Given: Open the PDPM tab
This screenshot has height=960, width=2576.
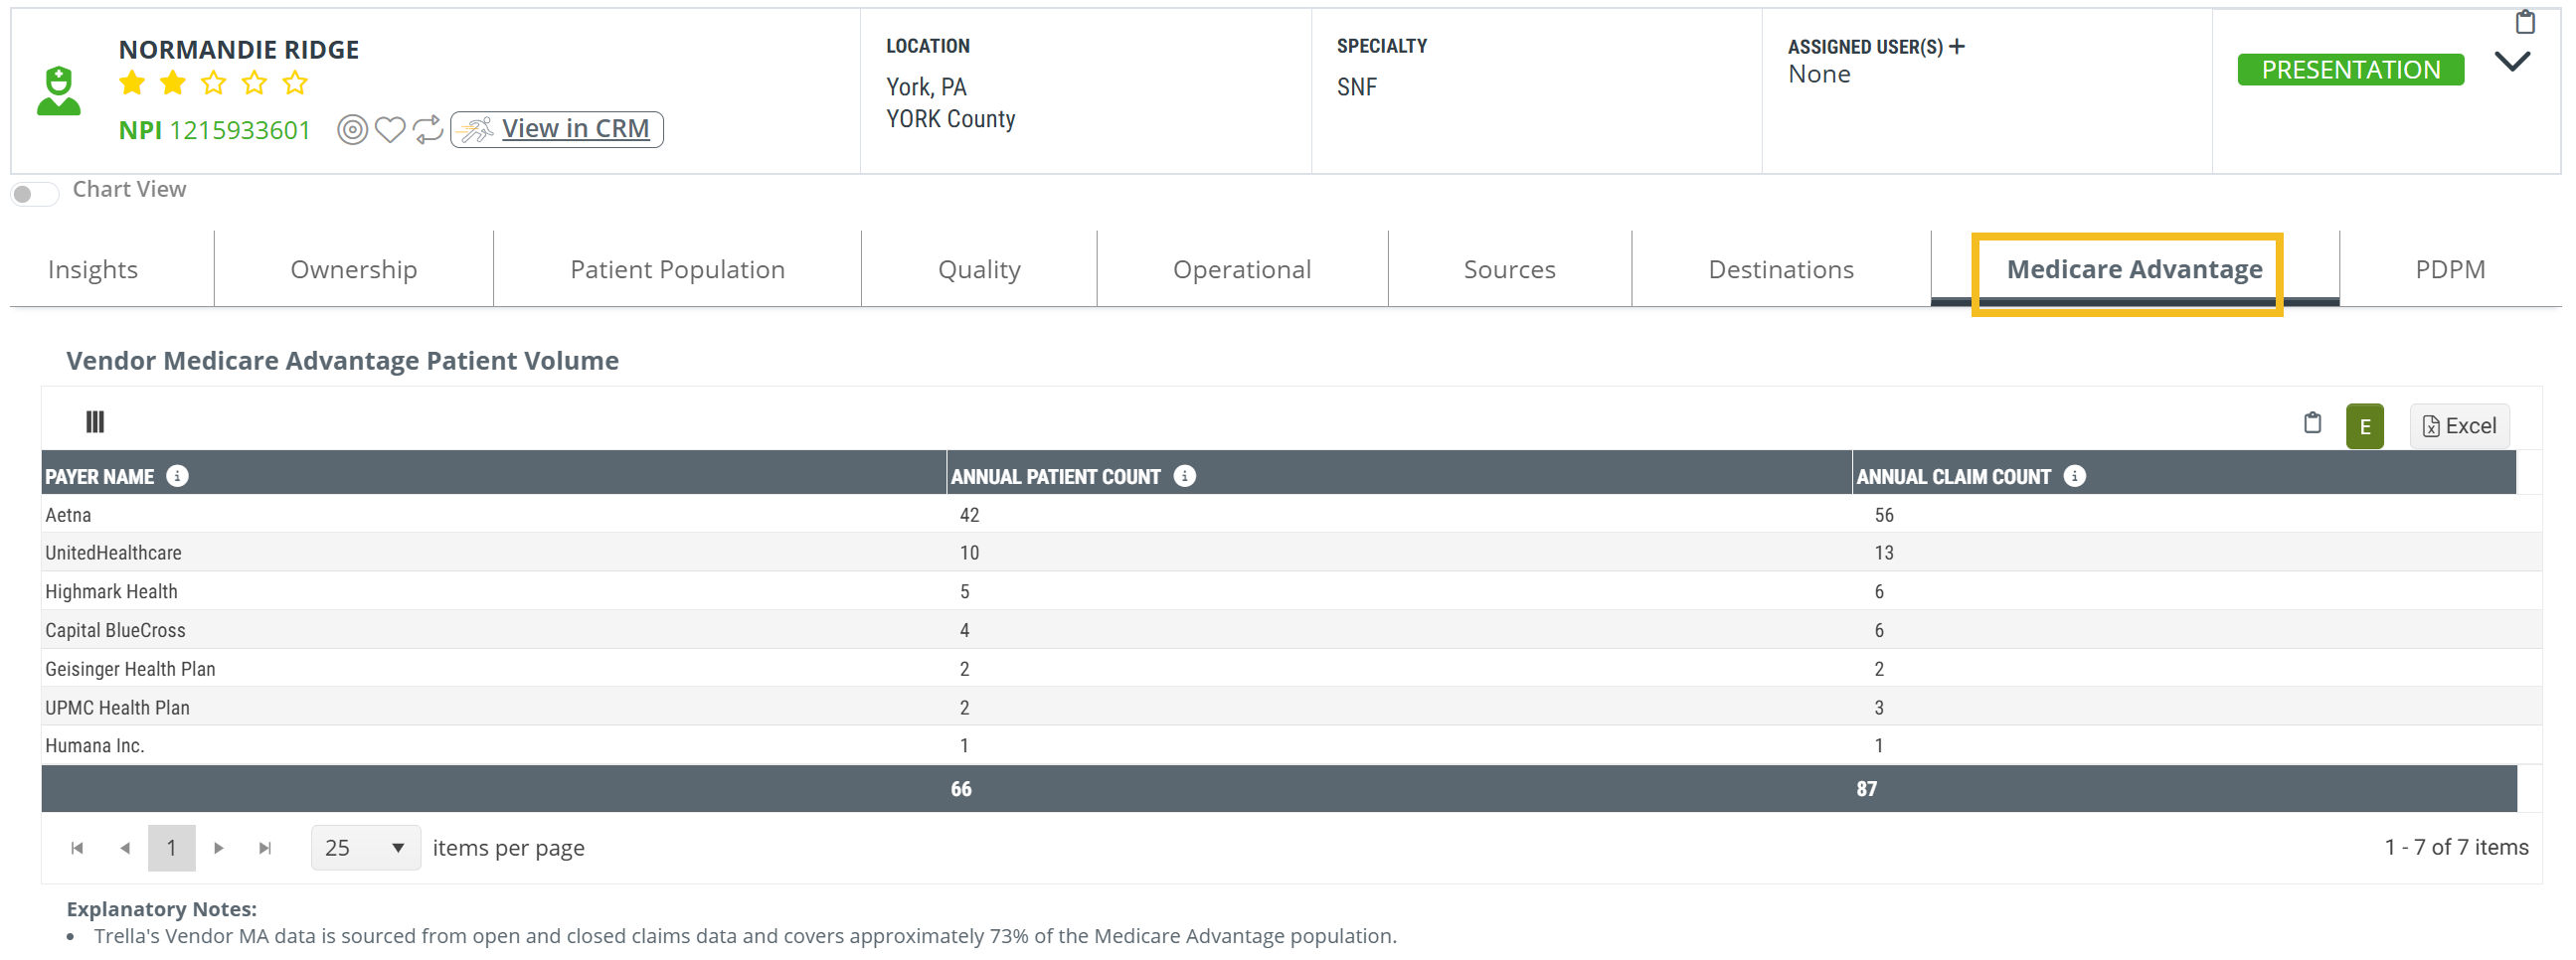Looking at the screenshot, I should 2449,269.
